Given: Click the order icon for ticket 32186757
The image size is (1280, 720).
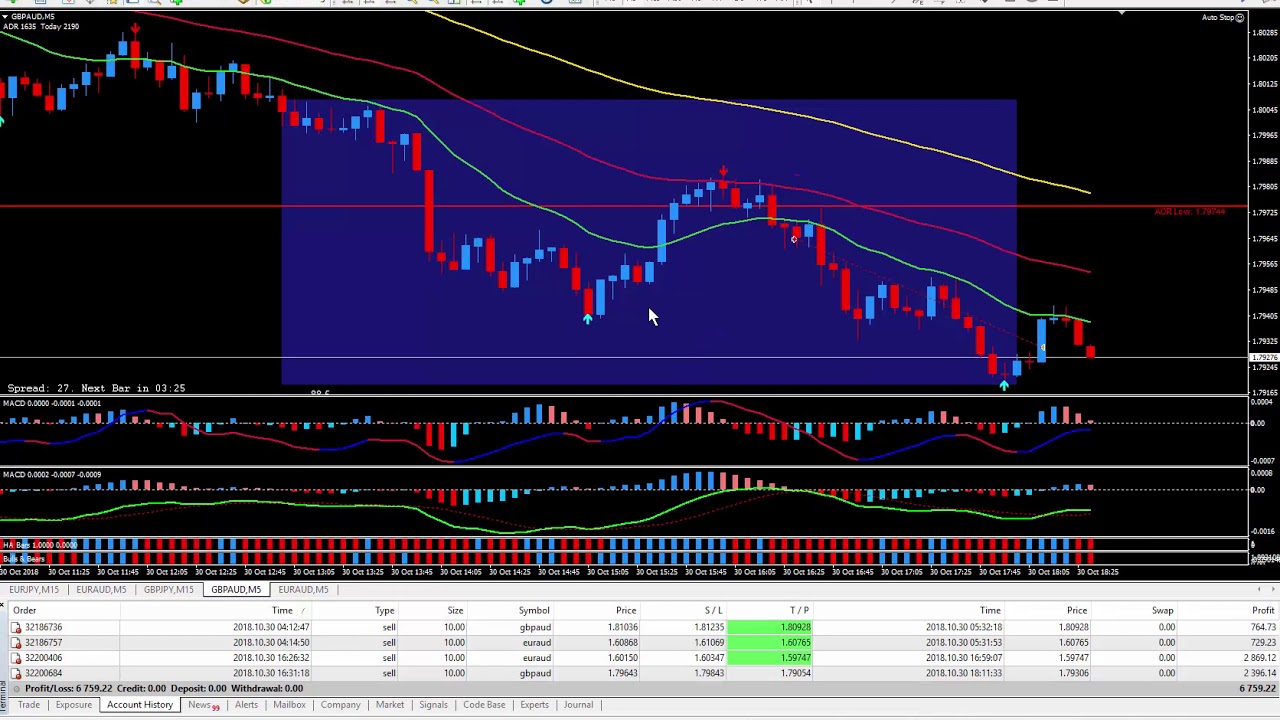Looking at the screenshot, I should tap(16, 642).
